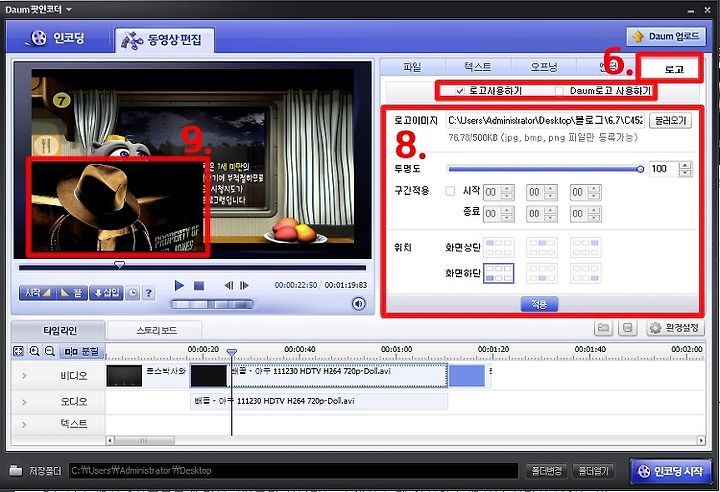The width and height of the screenshot is (720, 492).
Task: Click 불러오기 to load logo image
Action: coord(670,121)
